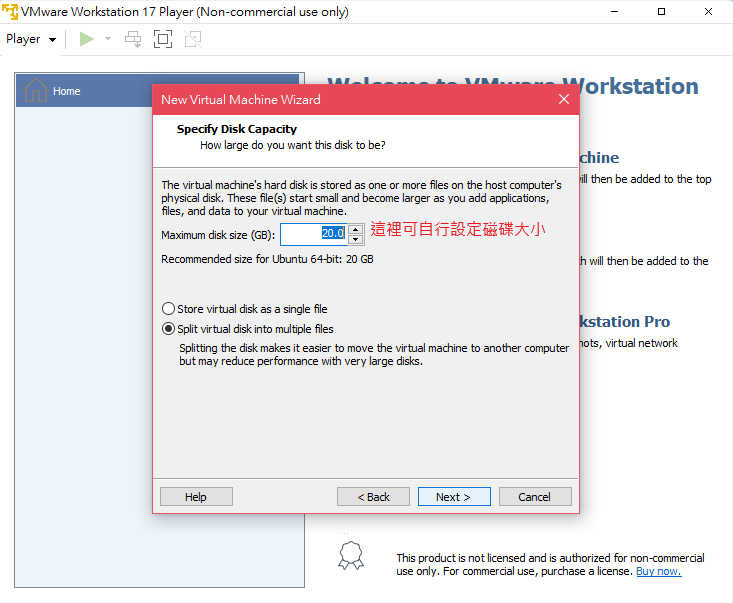The height and width of the screenshot is (603, 733).
Task: Open the Player menu
Action: [x=31, y=39]
